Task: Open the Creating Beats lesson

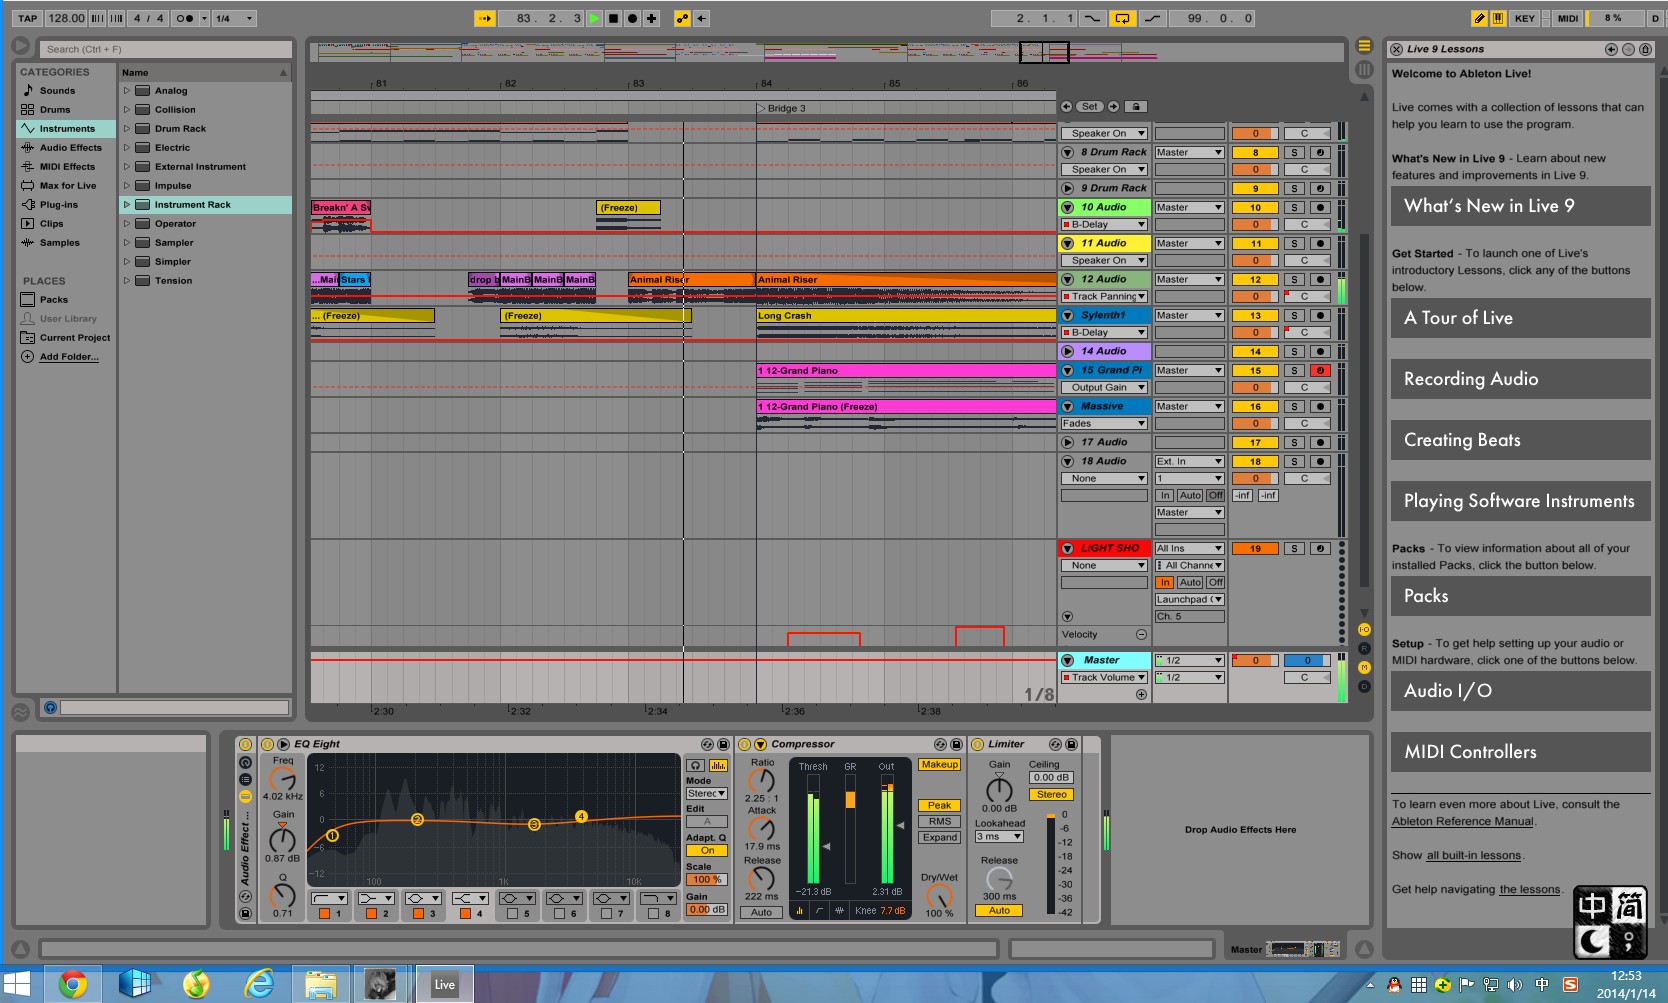Action: coord(1520,440)
